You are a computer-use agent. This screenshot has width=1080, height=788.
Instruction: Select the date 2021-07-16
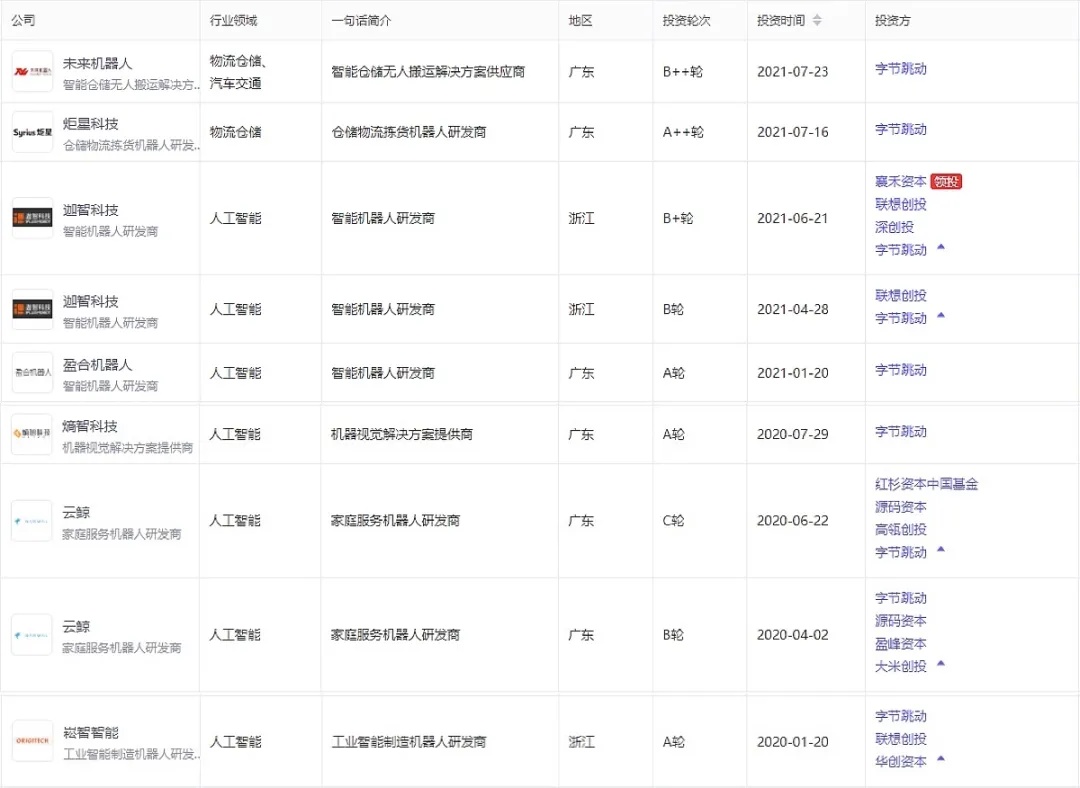click(793, 132)
